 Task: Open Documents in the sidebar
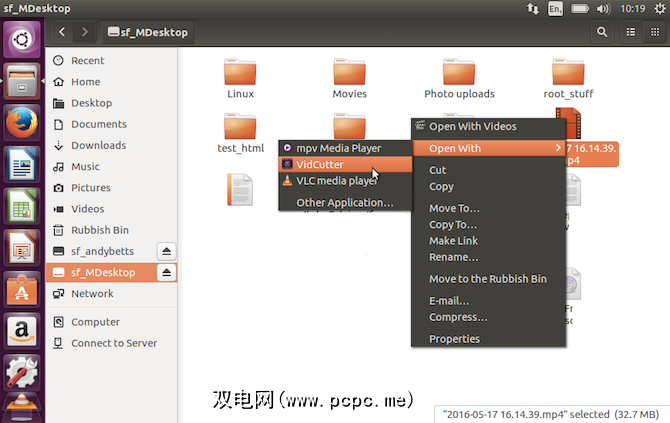[x=112, y=124]
